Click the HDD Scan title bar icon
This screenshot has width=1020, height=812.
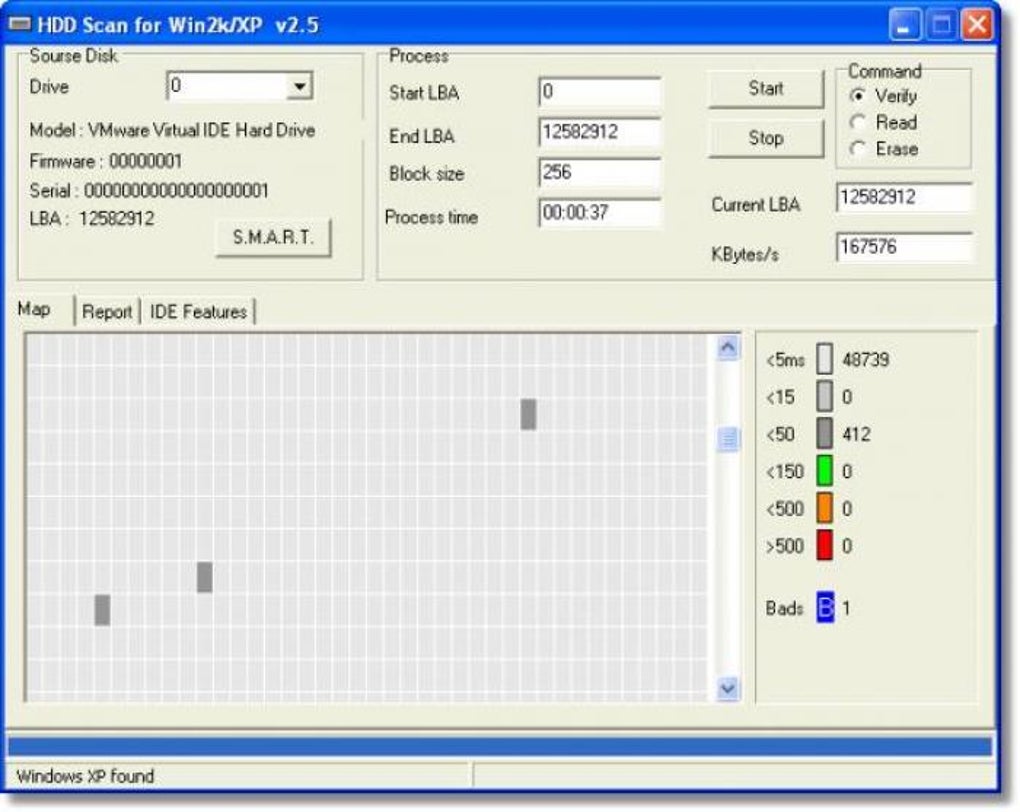pos(20,25)
